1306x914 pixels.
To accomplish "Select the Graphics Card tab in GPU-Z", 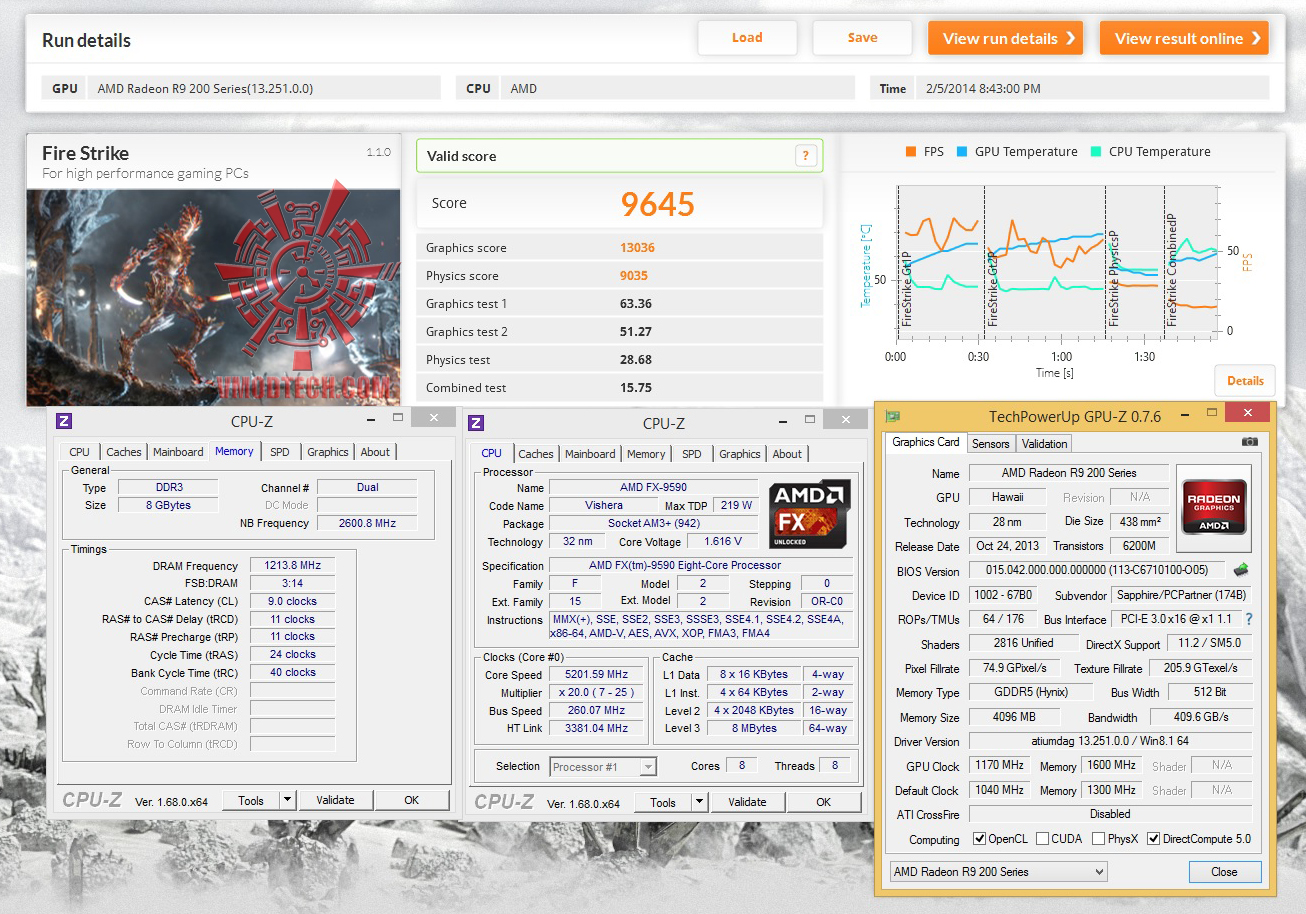I will coord(926,442).
